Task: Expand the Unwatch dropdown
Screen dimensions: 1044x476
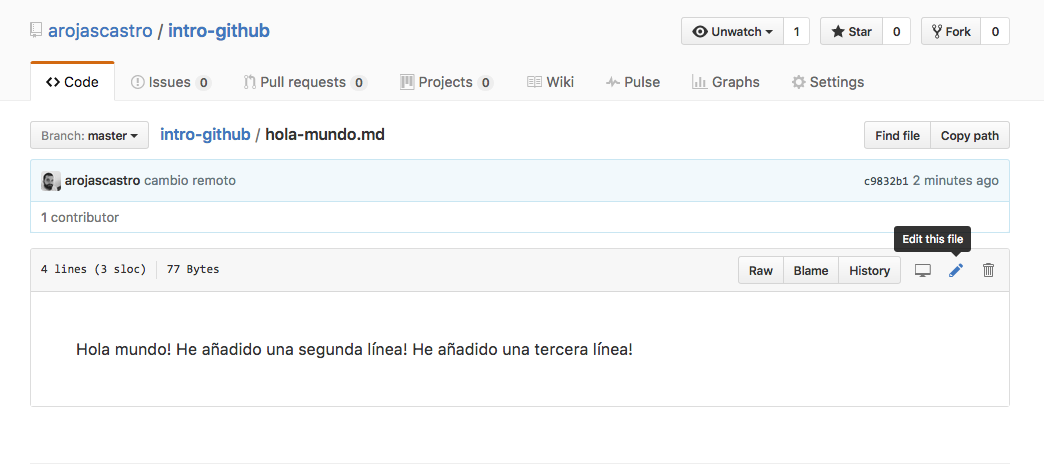Action: [x=732, y=31]
